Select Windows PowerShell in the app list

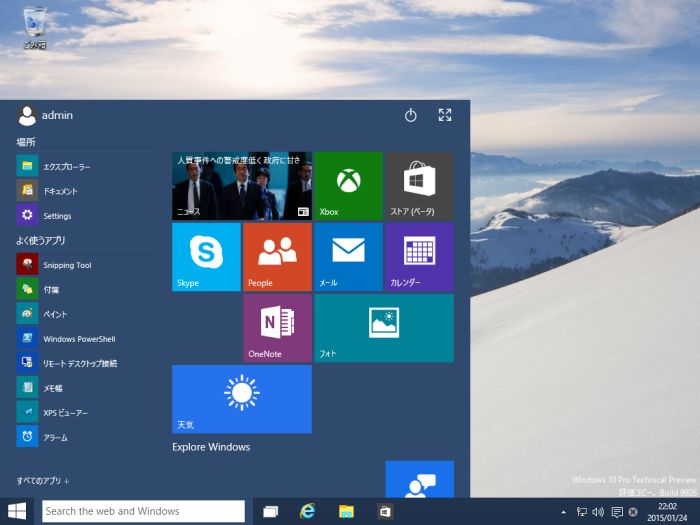click(78, 339)
